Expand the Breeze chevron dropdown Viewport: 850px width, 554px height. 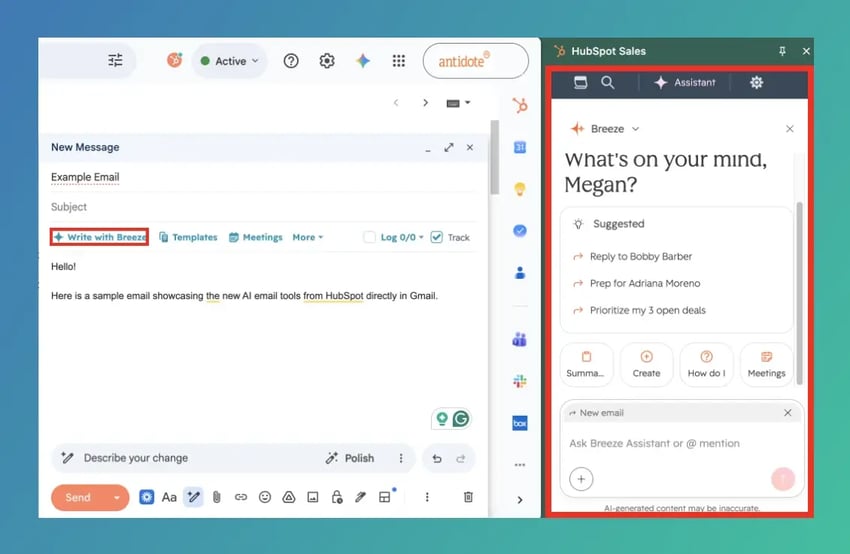coord(635,129)
